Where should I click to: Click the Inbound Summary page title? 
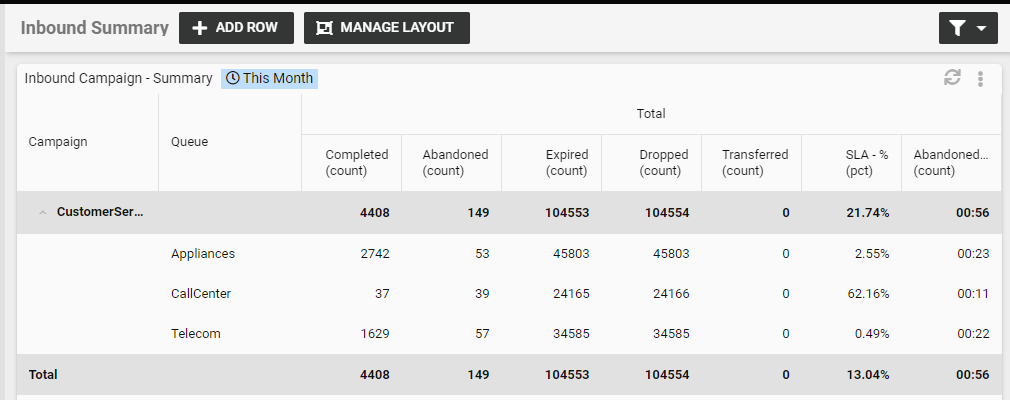click(x=95, y=28)
